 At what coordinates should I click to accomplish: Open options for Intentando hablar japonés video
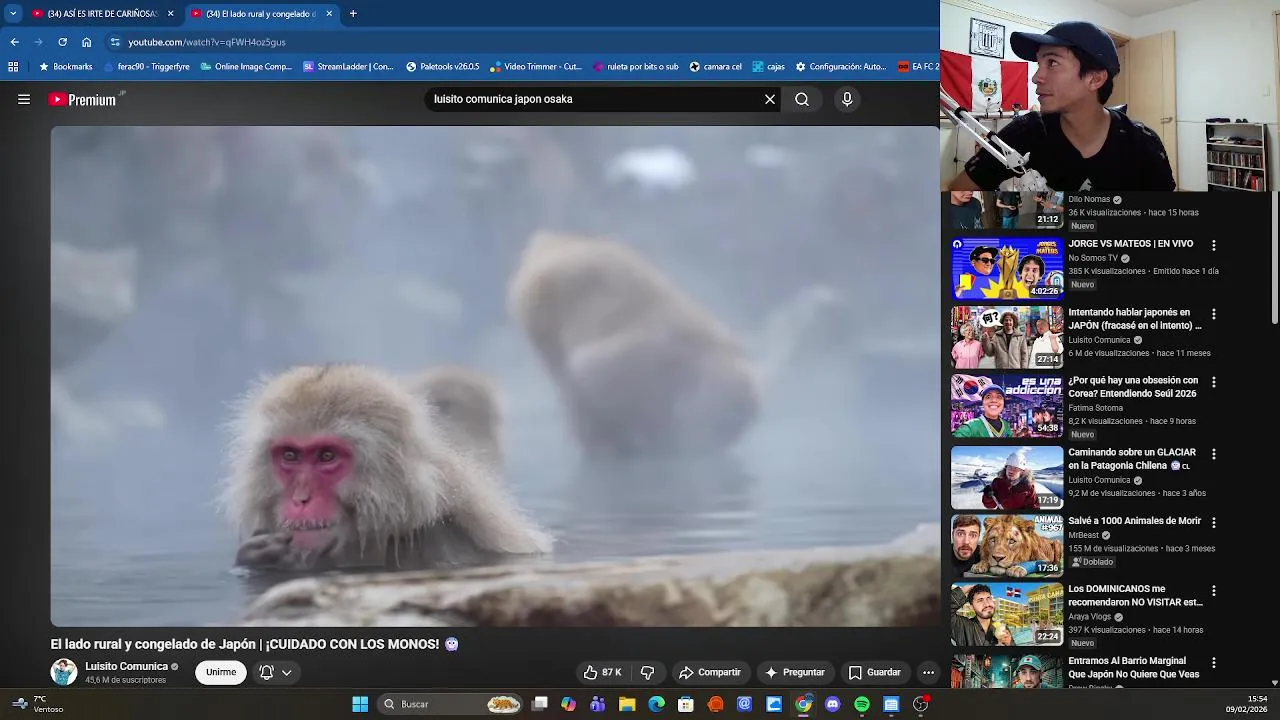coord(1214,314)
